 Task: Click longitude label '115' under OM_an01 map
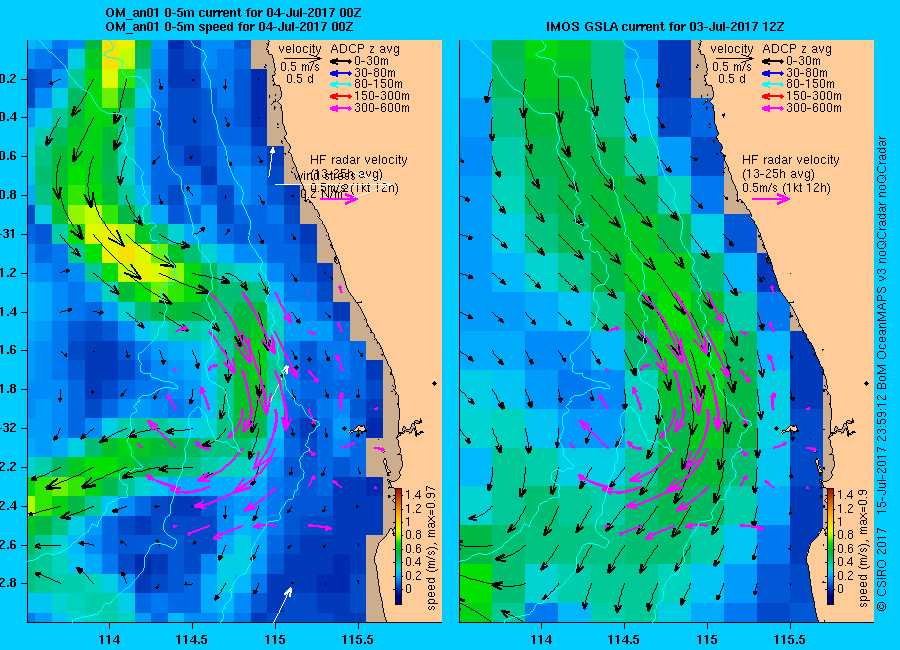pos(275,639)
